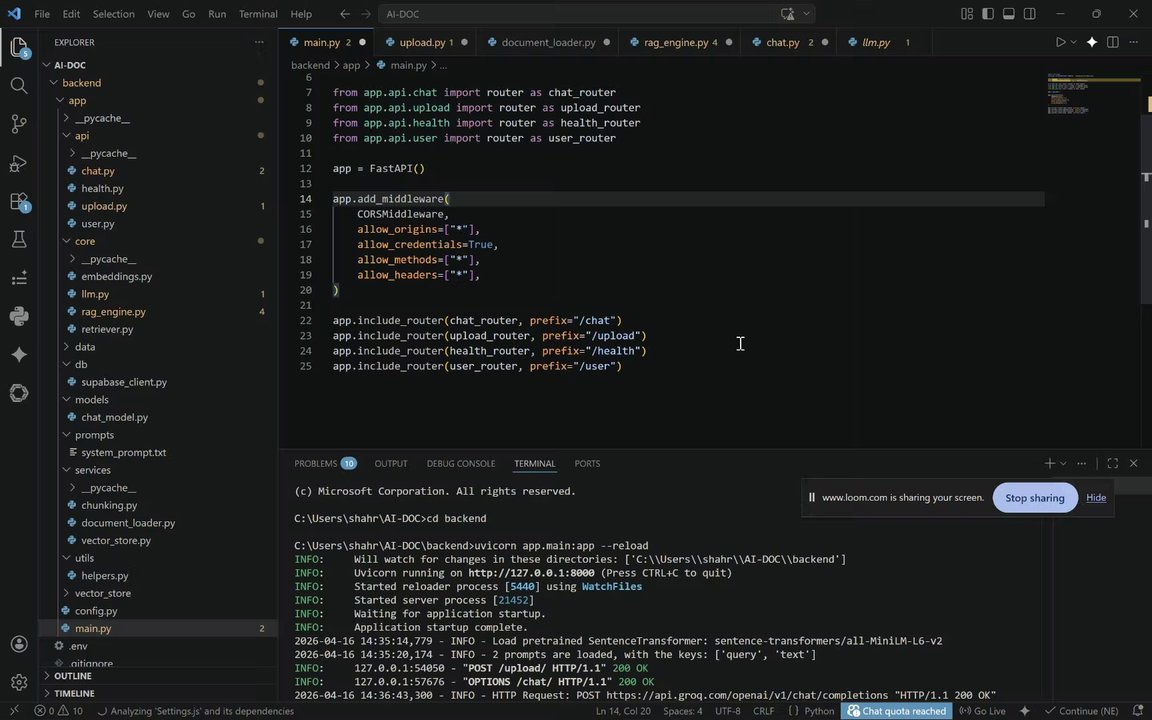This screenshot has height=720, width=1152.
Task: Open Manage gear in activity bar
Action: tap(18, 682)
